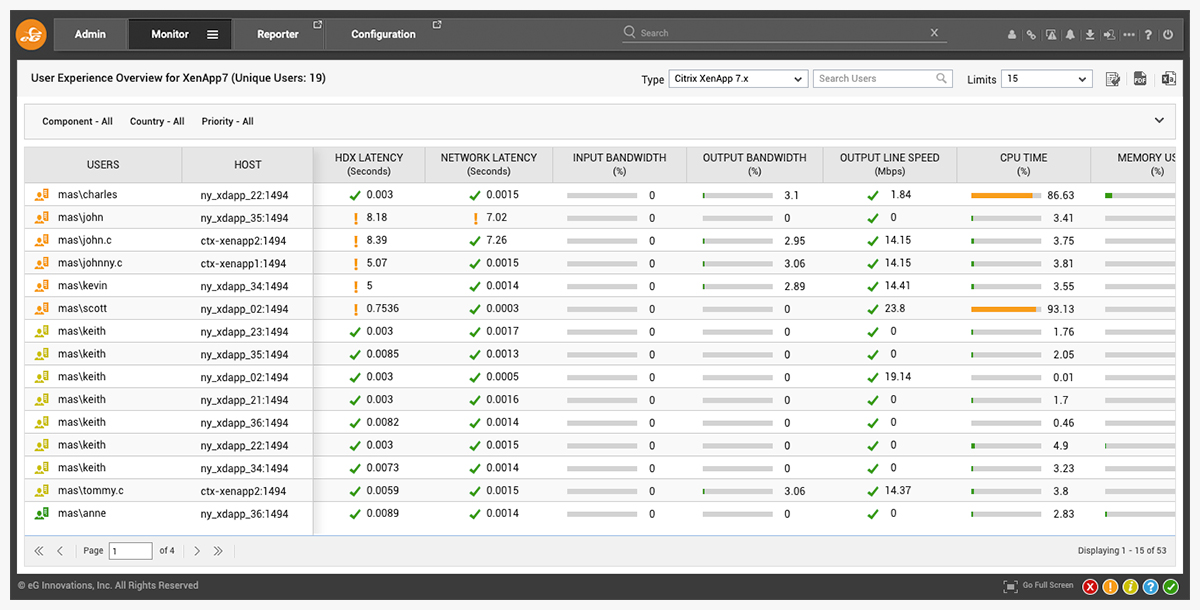Jump to the last page
The height and width of the screenshot is (610, 1200).
[218, 551]
